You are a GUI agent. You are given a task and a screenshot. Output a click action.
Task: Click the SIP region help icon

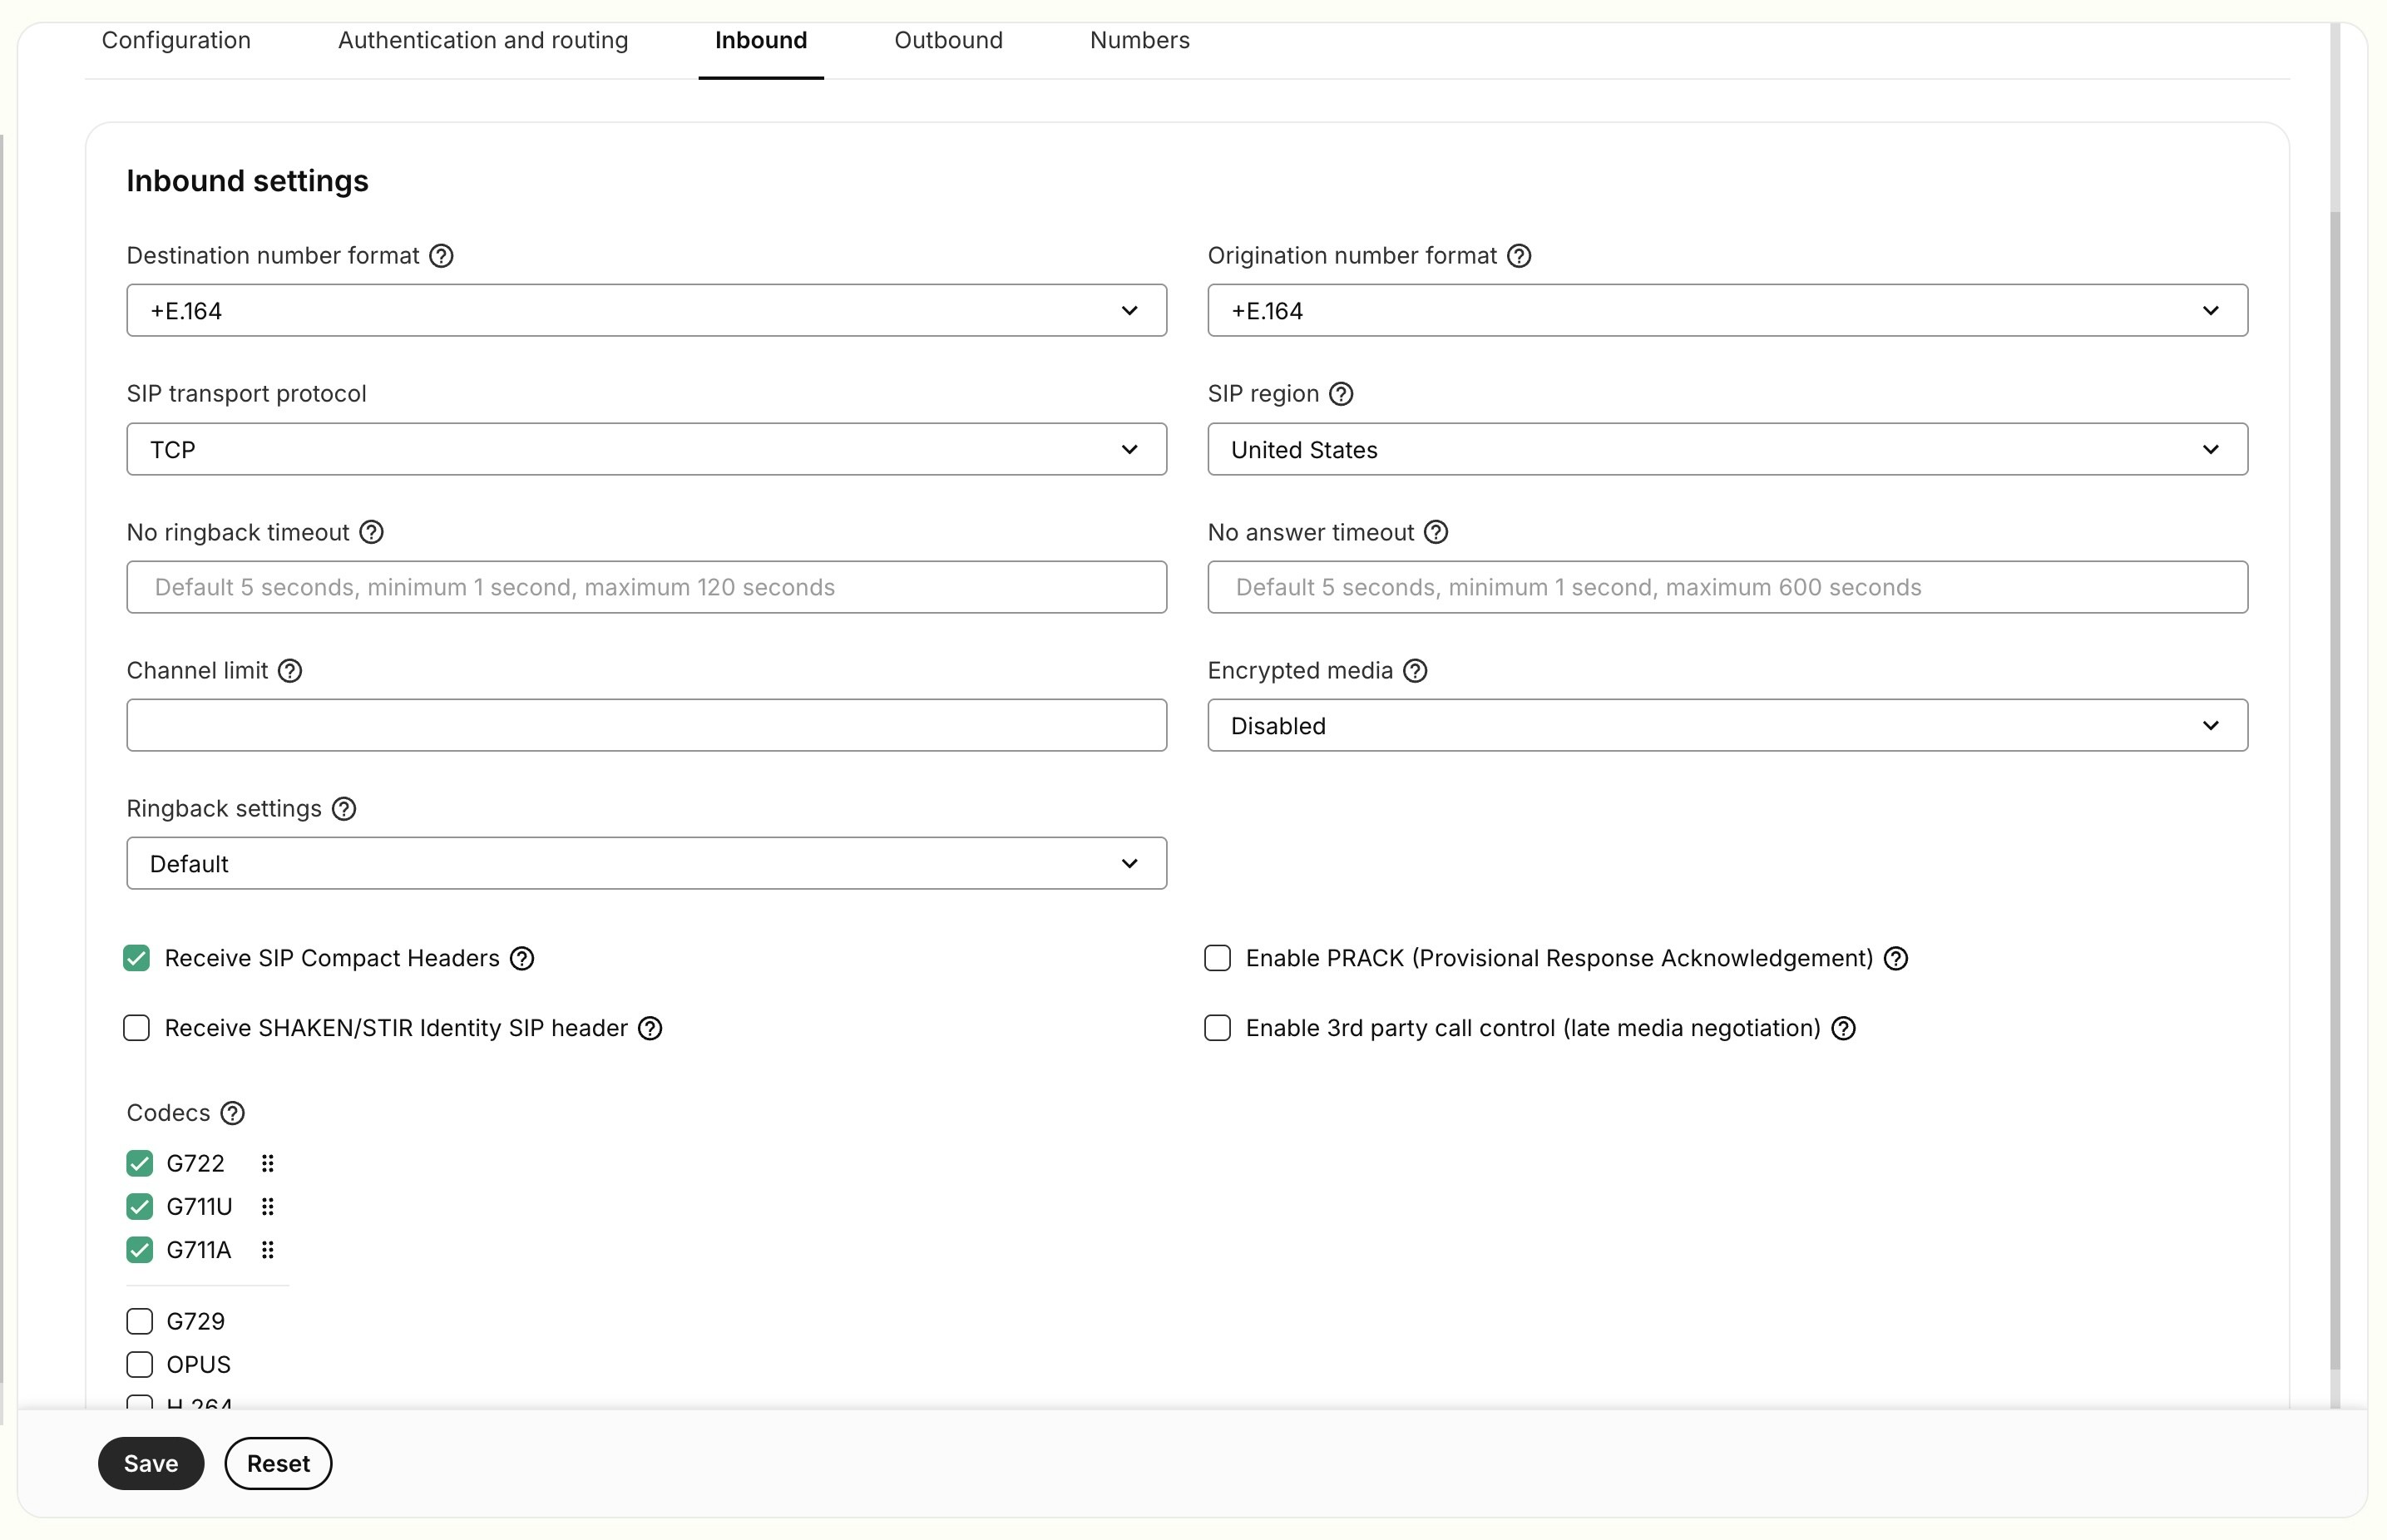pos(1341,394)
